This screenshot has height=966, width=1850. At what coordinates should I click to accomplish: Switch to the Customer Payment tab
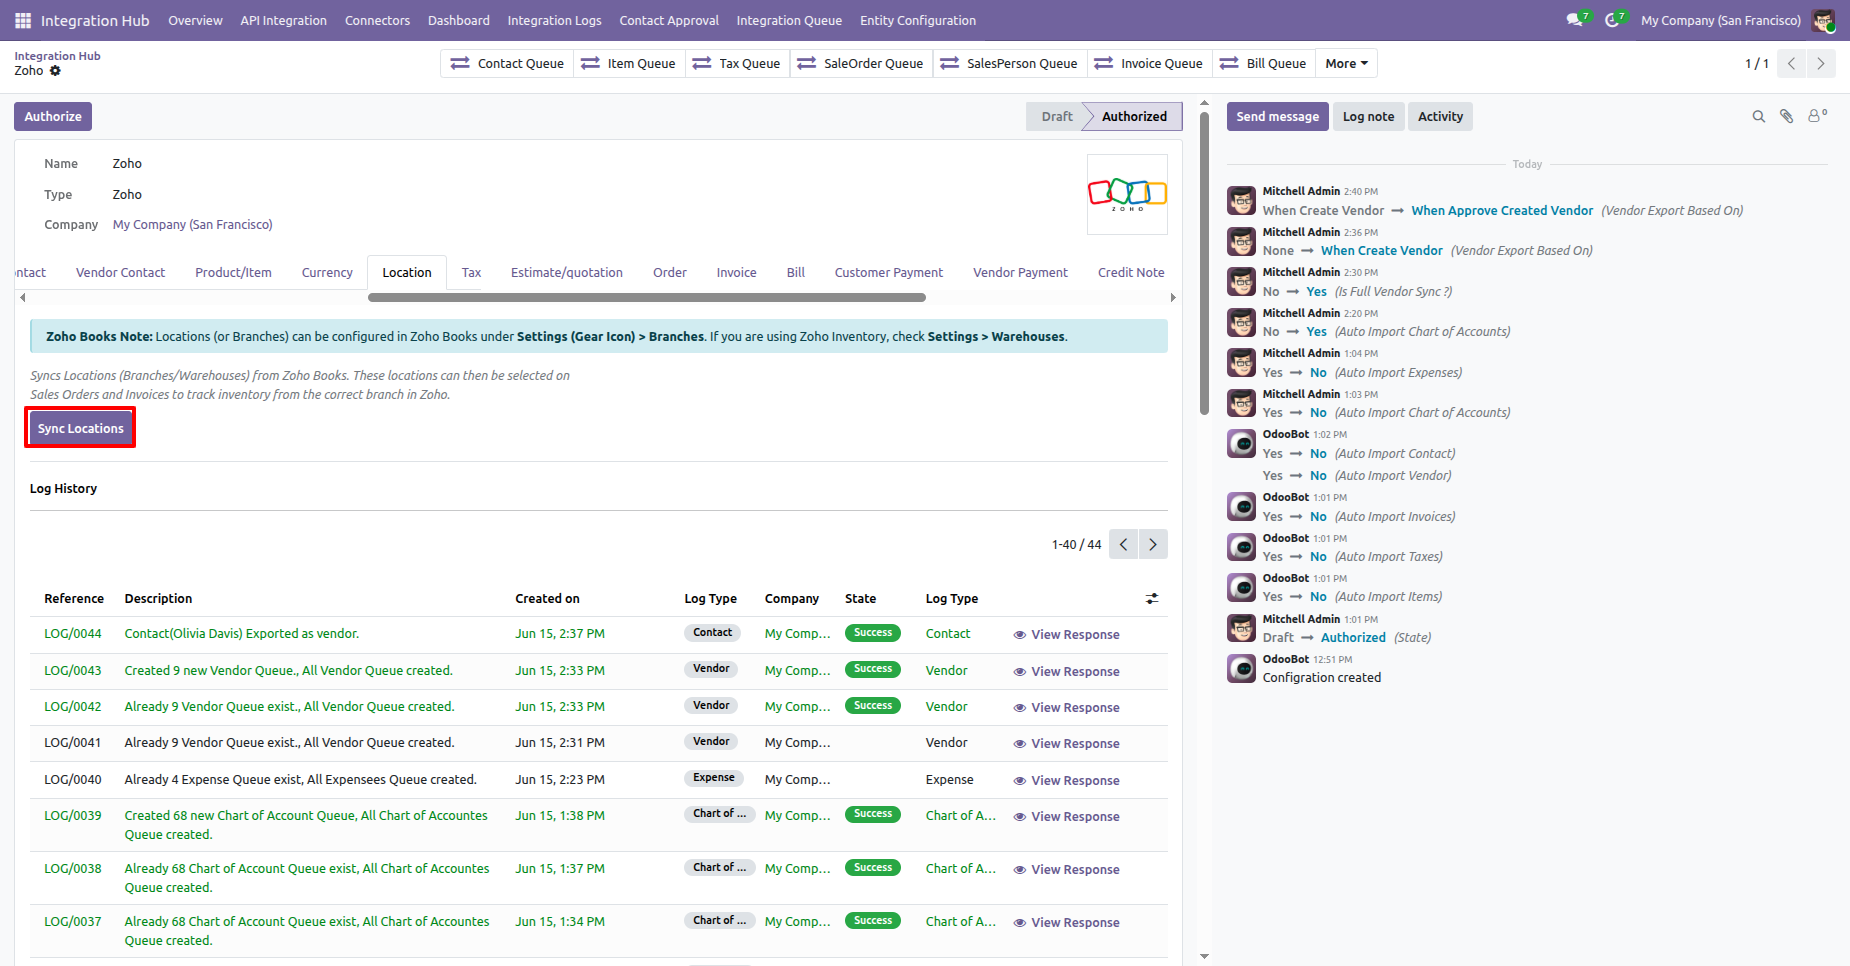click(889, 272)
